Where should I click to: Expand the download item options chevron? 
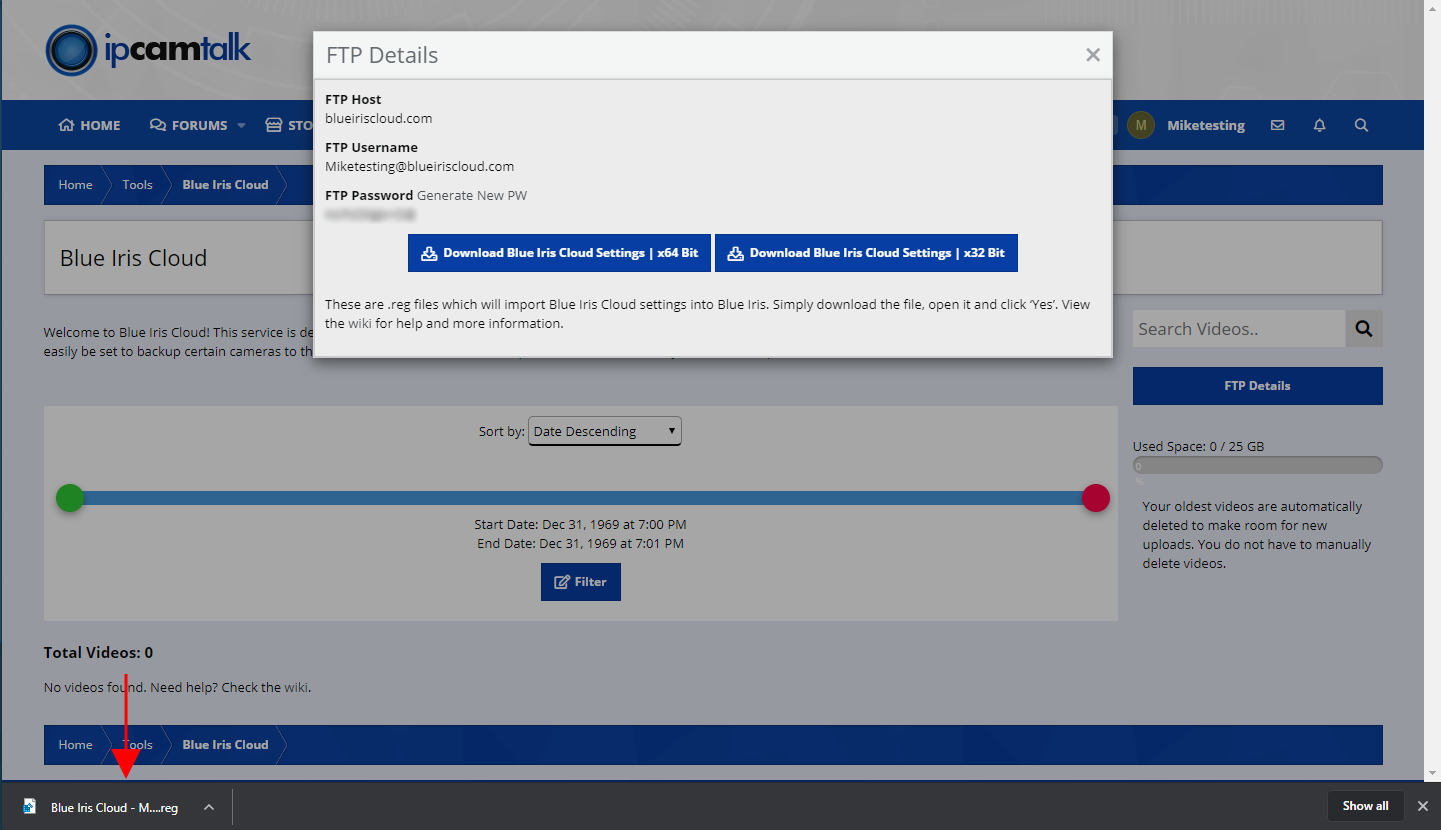[x=208, y=807]
